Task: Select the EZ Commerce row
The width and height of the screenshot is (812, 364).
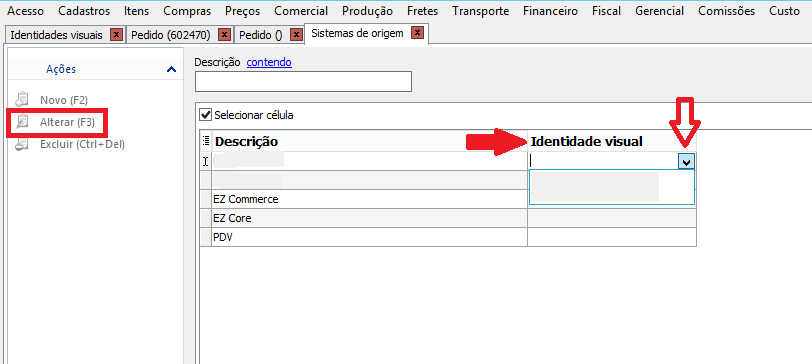Action: coord(369,199)
